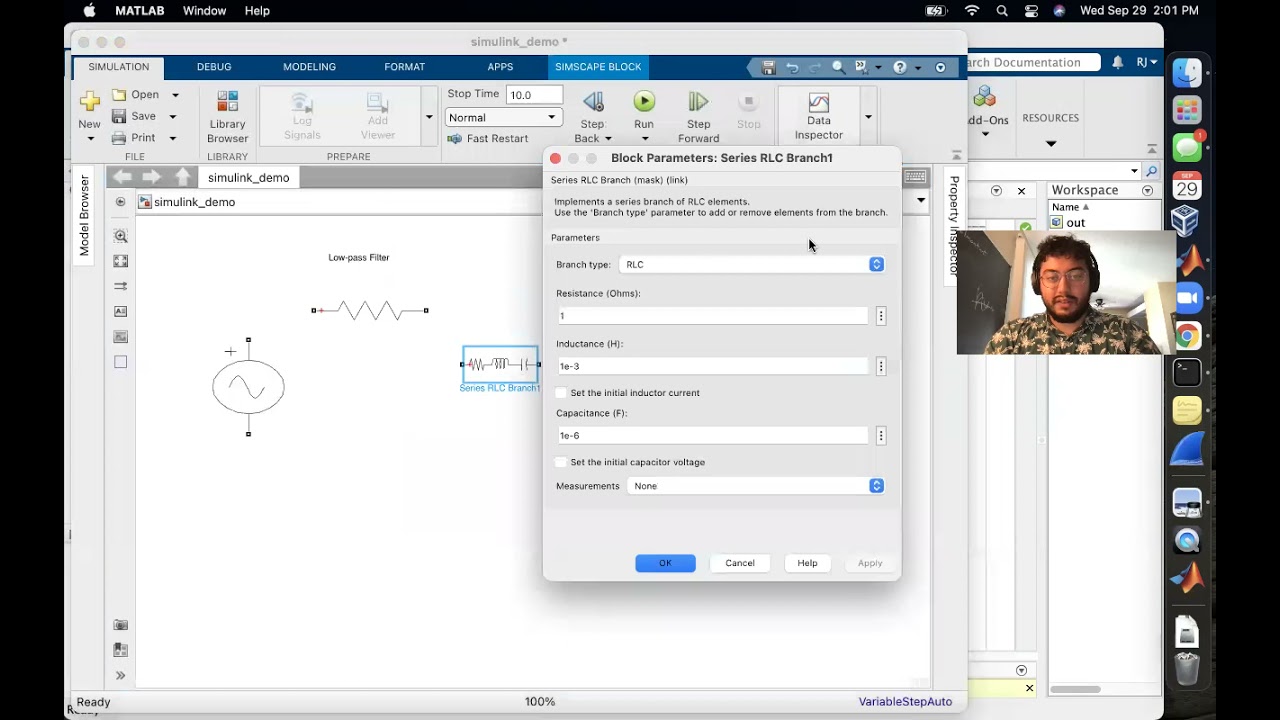This screenshot has height=720, width=1280.
Task: Click Help in Block Parameters dialog
Action: 807,563
